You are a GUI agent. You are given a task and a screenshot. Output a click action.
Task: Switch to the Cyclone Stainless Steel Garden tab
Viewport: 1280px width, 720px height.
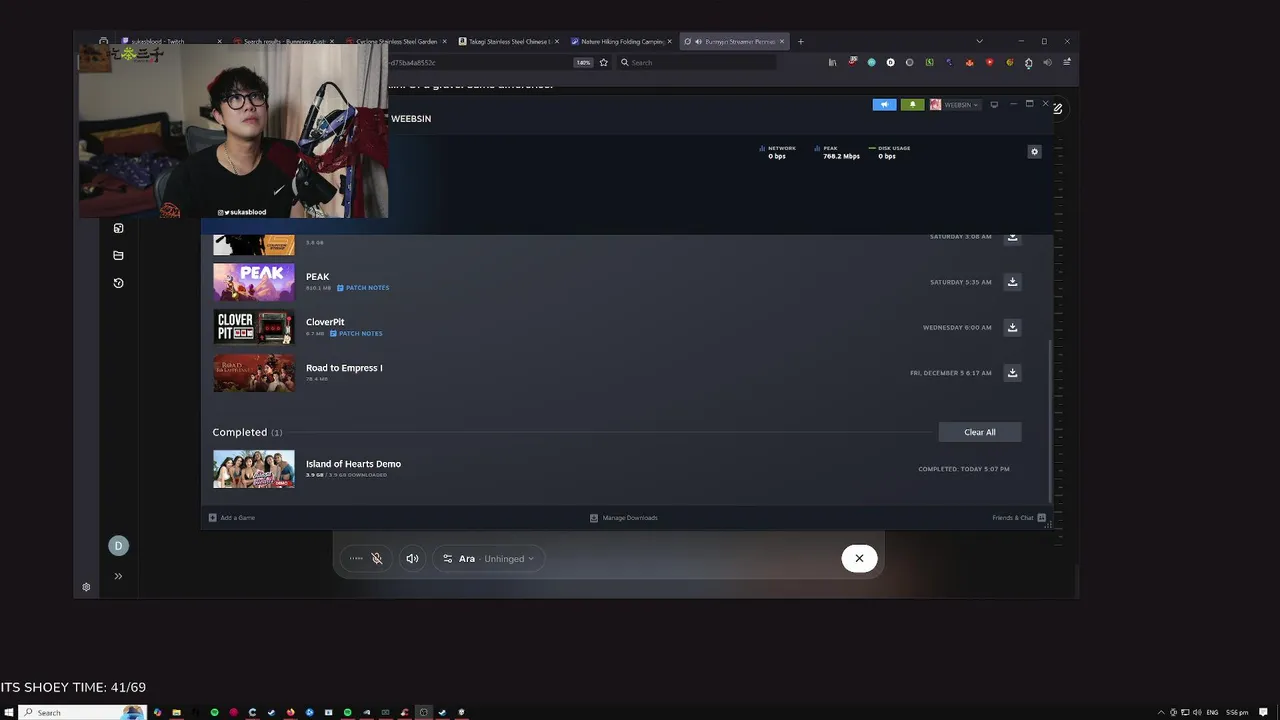click(x=397, y=42)
